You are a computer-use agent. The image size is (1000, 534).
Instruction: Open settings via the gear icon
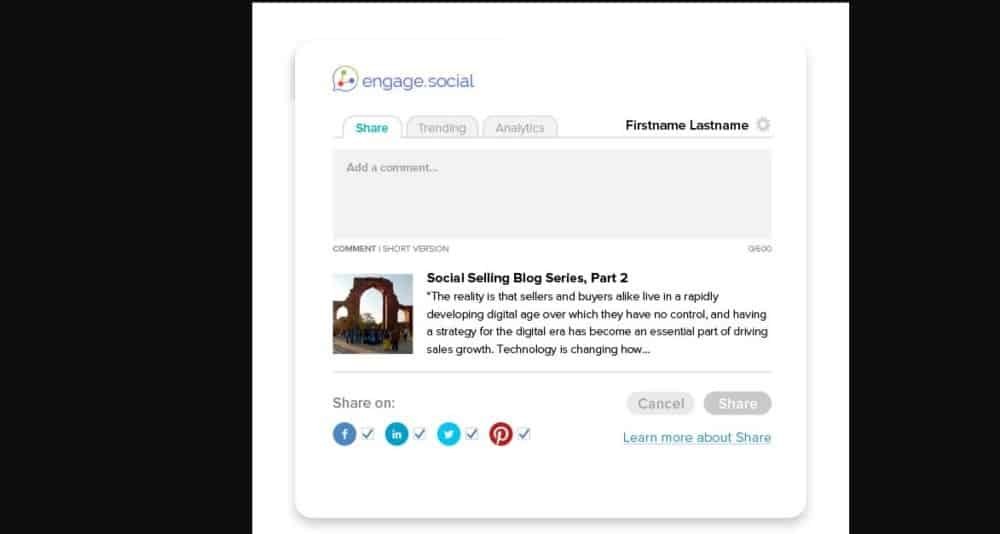pos(763,125)
